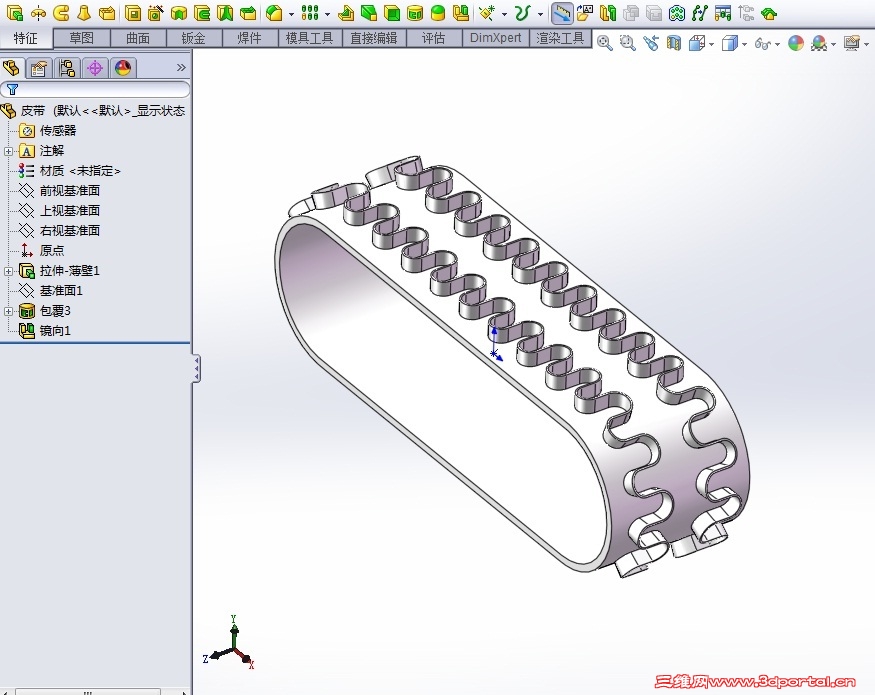This screenshot has width=875, height=695.
Task: Click the Edit Appearance color ball icon
Action: (796, 43)
